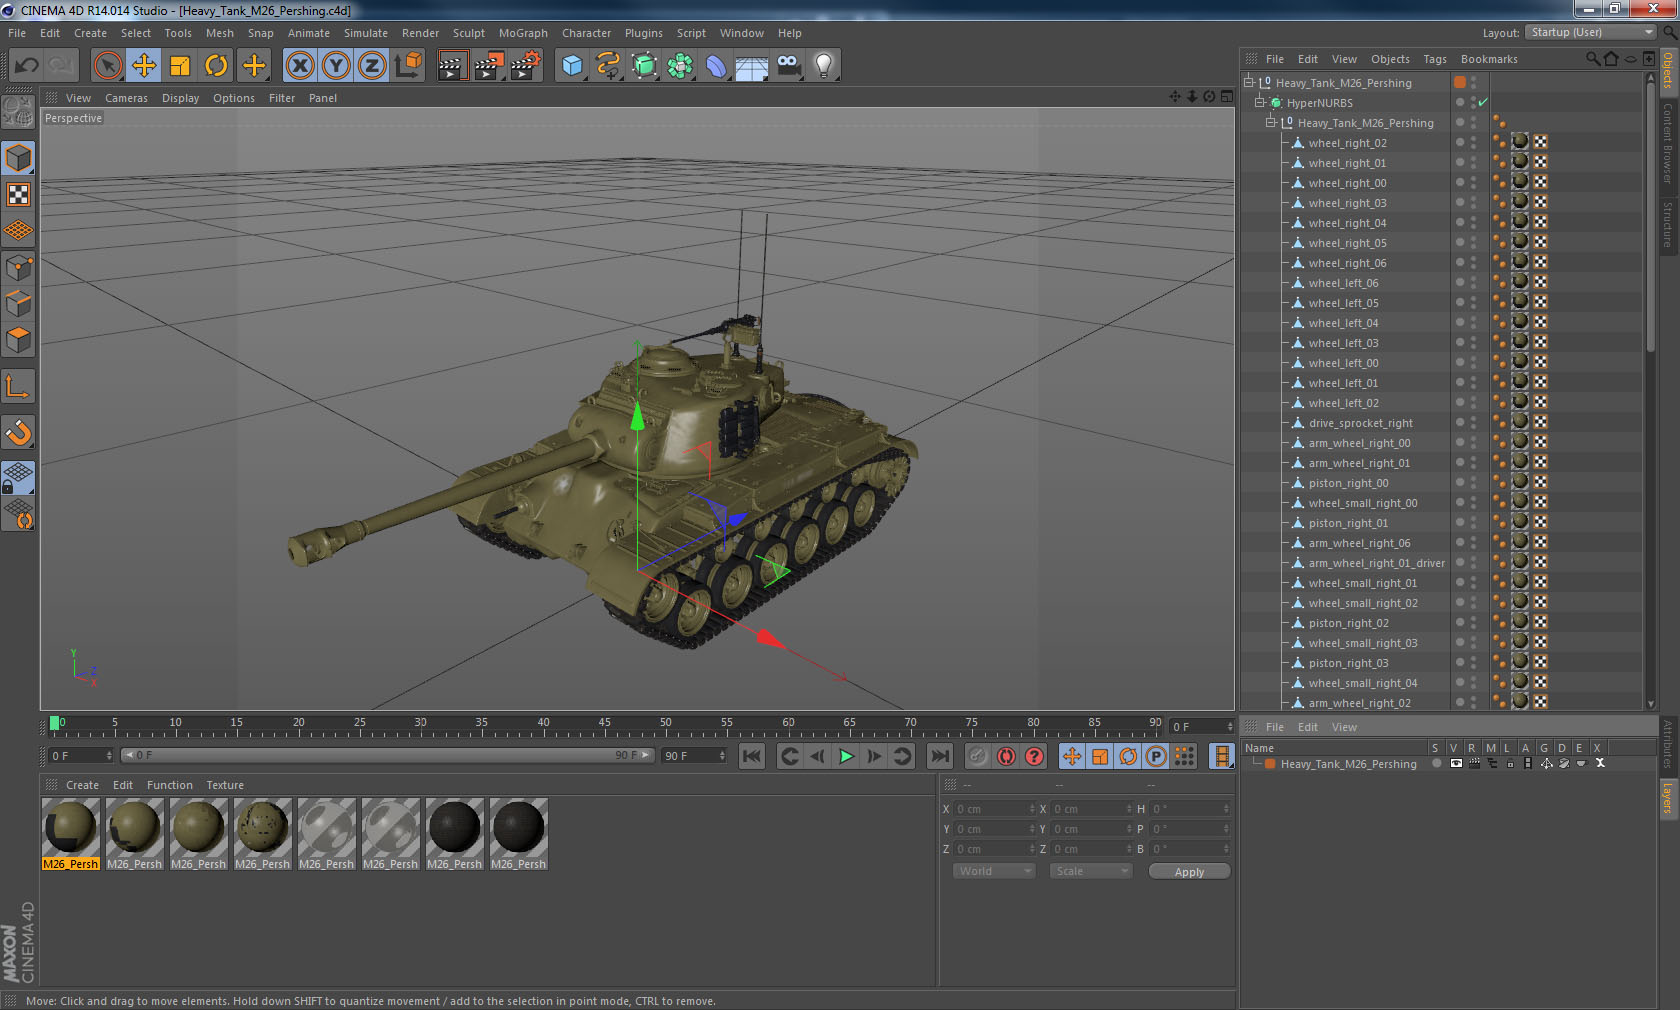Viewport: 1680px width, 1010px height.
Task: Collapse the HyperNURBS tree node
Action: coord(1260,102)
